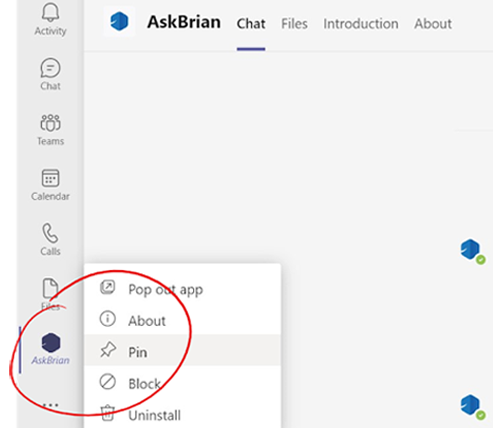Select Block in the context menu
This screenshot has height=428, width=502.
[182, 383]
